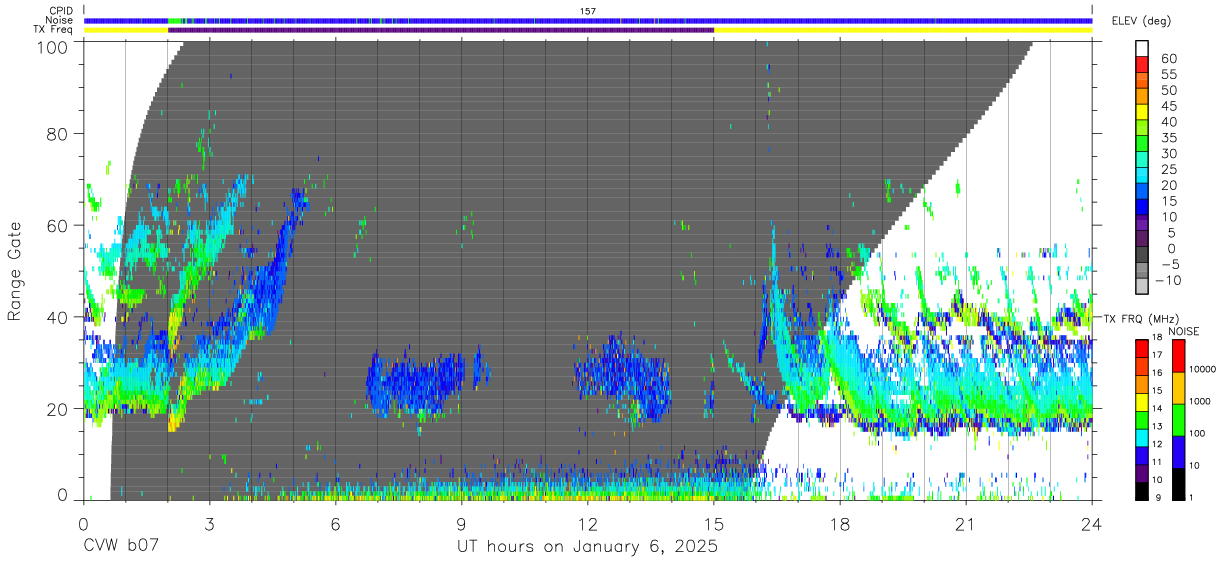
Task: Click the 18 tick on the UT hours axis
Action: (840, 523)
